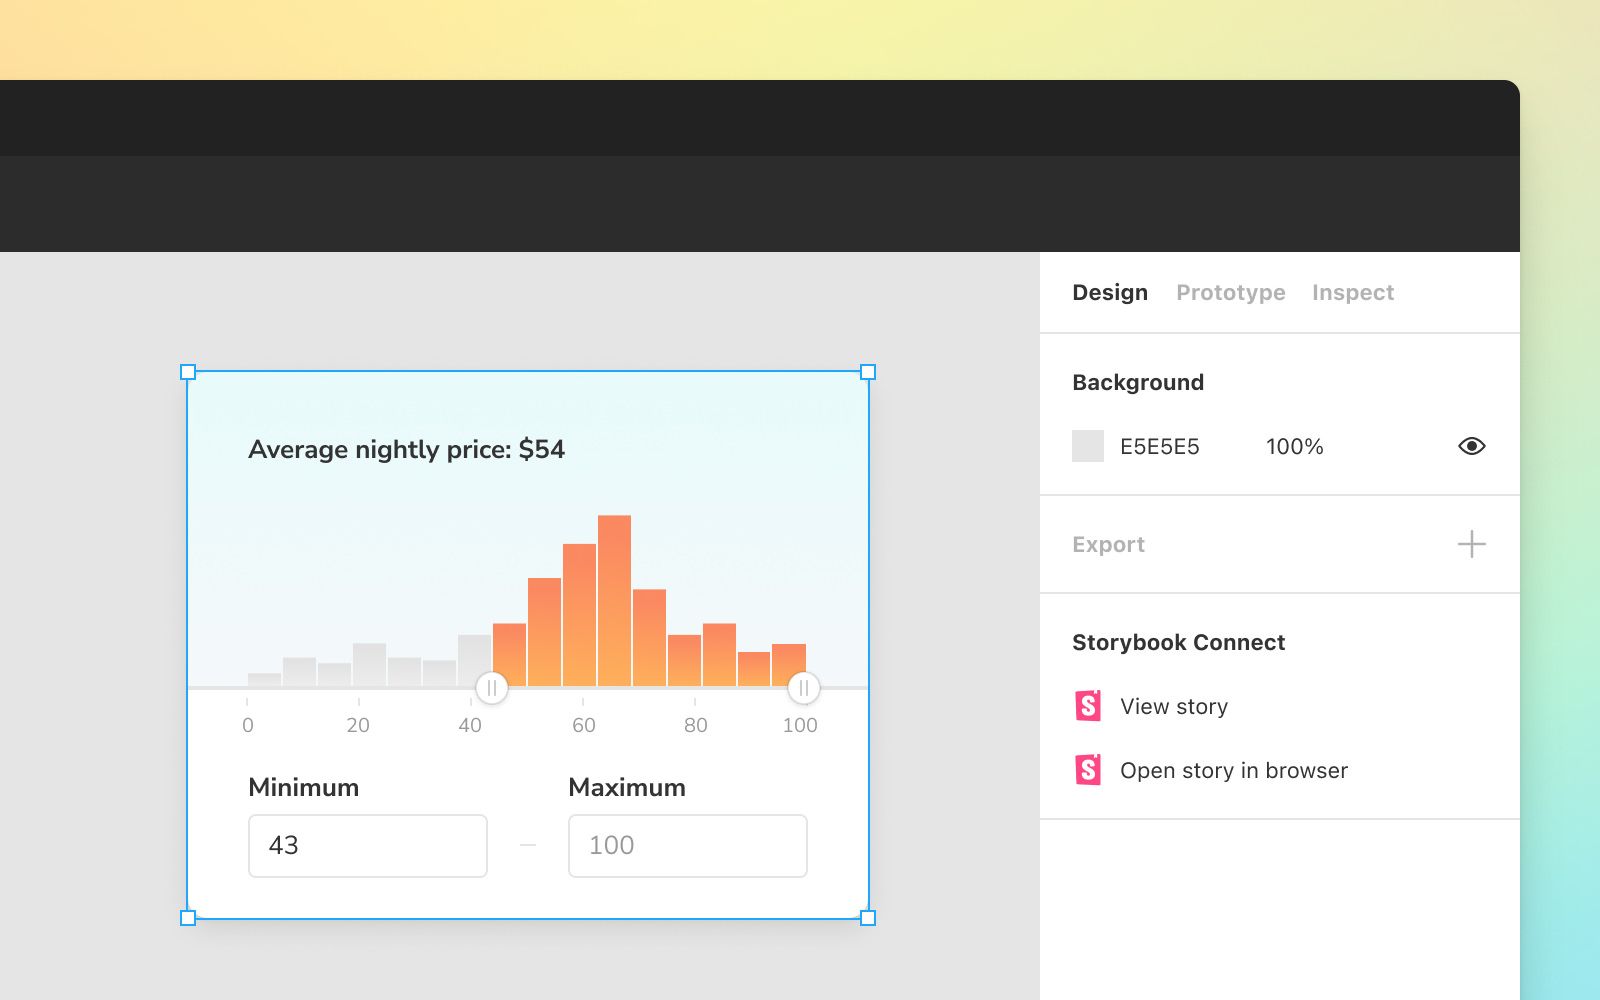
Task: Click the Maximum price input showing 100
Action: [687, 845]
